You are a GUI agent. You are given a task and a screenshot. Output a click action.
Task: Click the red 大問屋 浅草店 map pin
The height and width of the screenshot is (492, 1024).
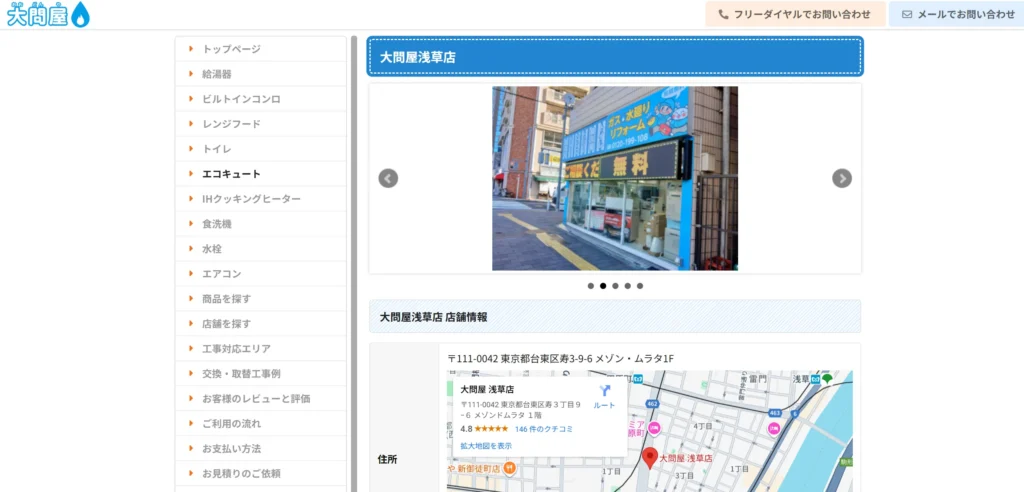[x=650, y=457]
